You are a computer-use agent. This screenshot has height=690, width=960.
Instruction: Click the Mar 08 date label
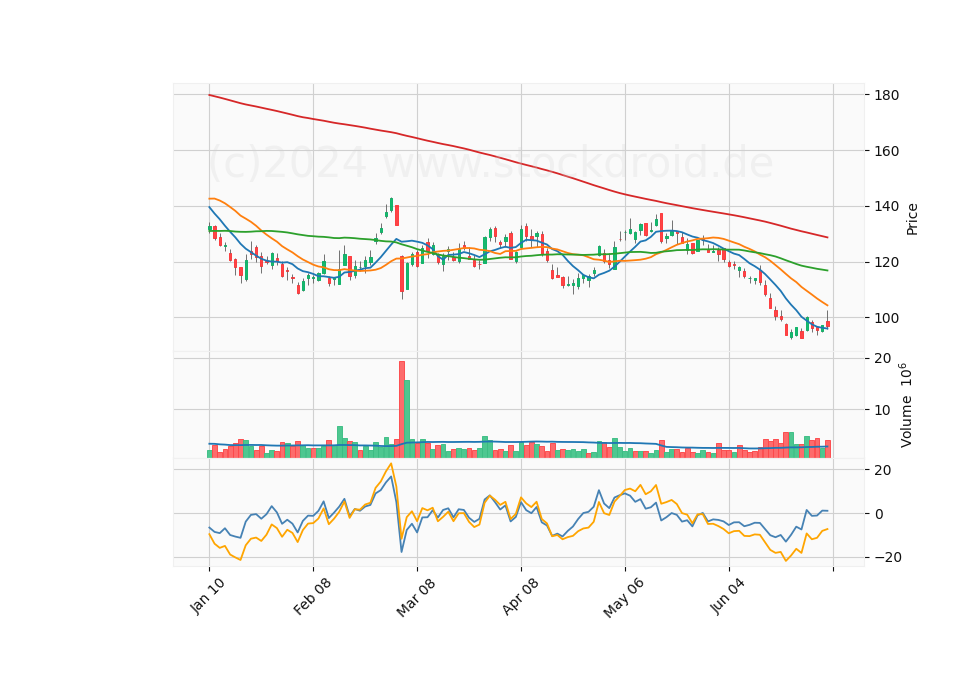pos(416,597)
